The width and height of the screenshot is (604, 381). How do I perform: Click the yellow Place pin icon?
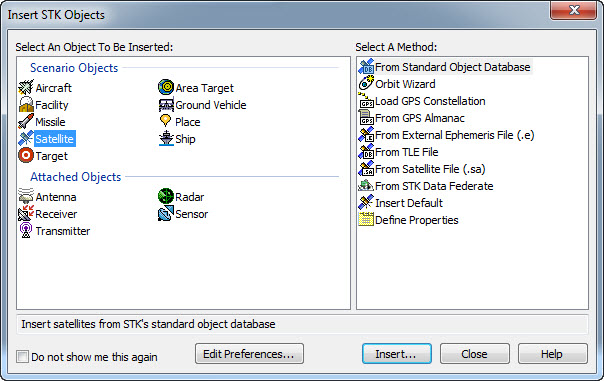point(166,121)
